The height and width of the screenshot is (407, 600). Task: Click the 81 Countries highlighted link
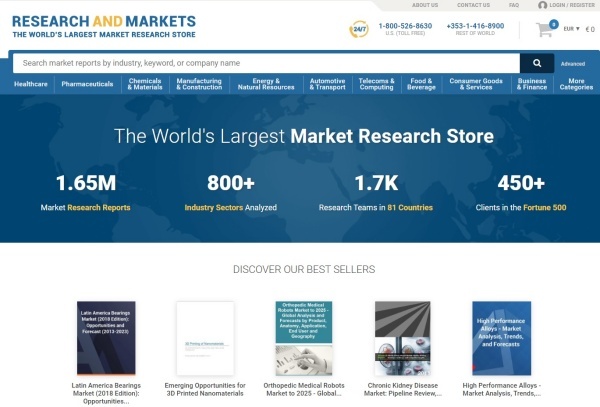point(410,208)
